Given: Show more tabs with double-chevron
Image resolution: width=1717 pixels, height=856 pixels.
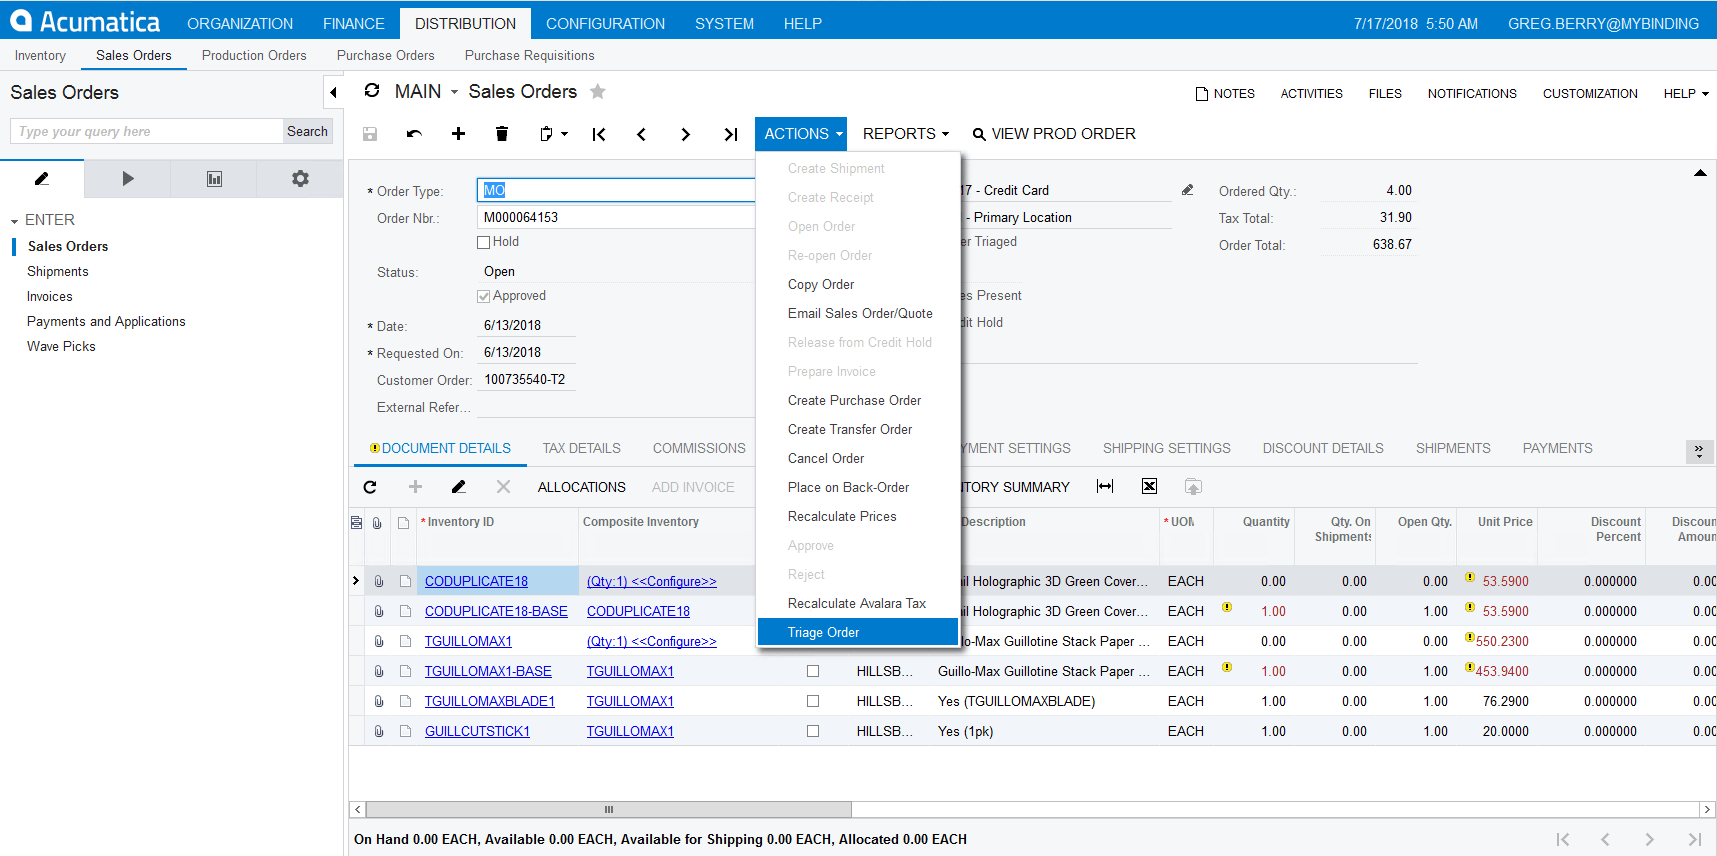Looking at the screenshot, I should (1699, 451).
